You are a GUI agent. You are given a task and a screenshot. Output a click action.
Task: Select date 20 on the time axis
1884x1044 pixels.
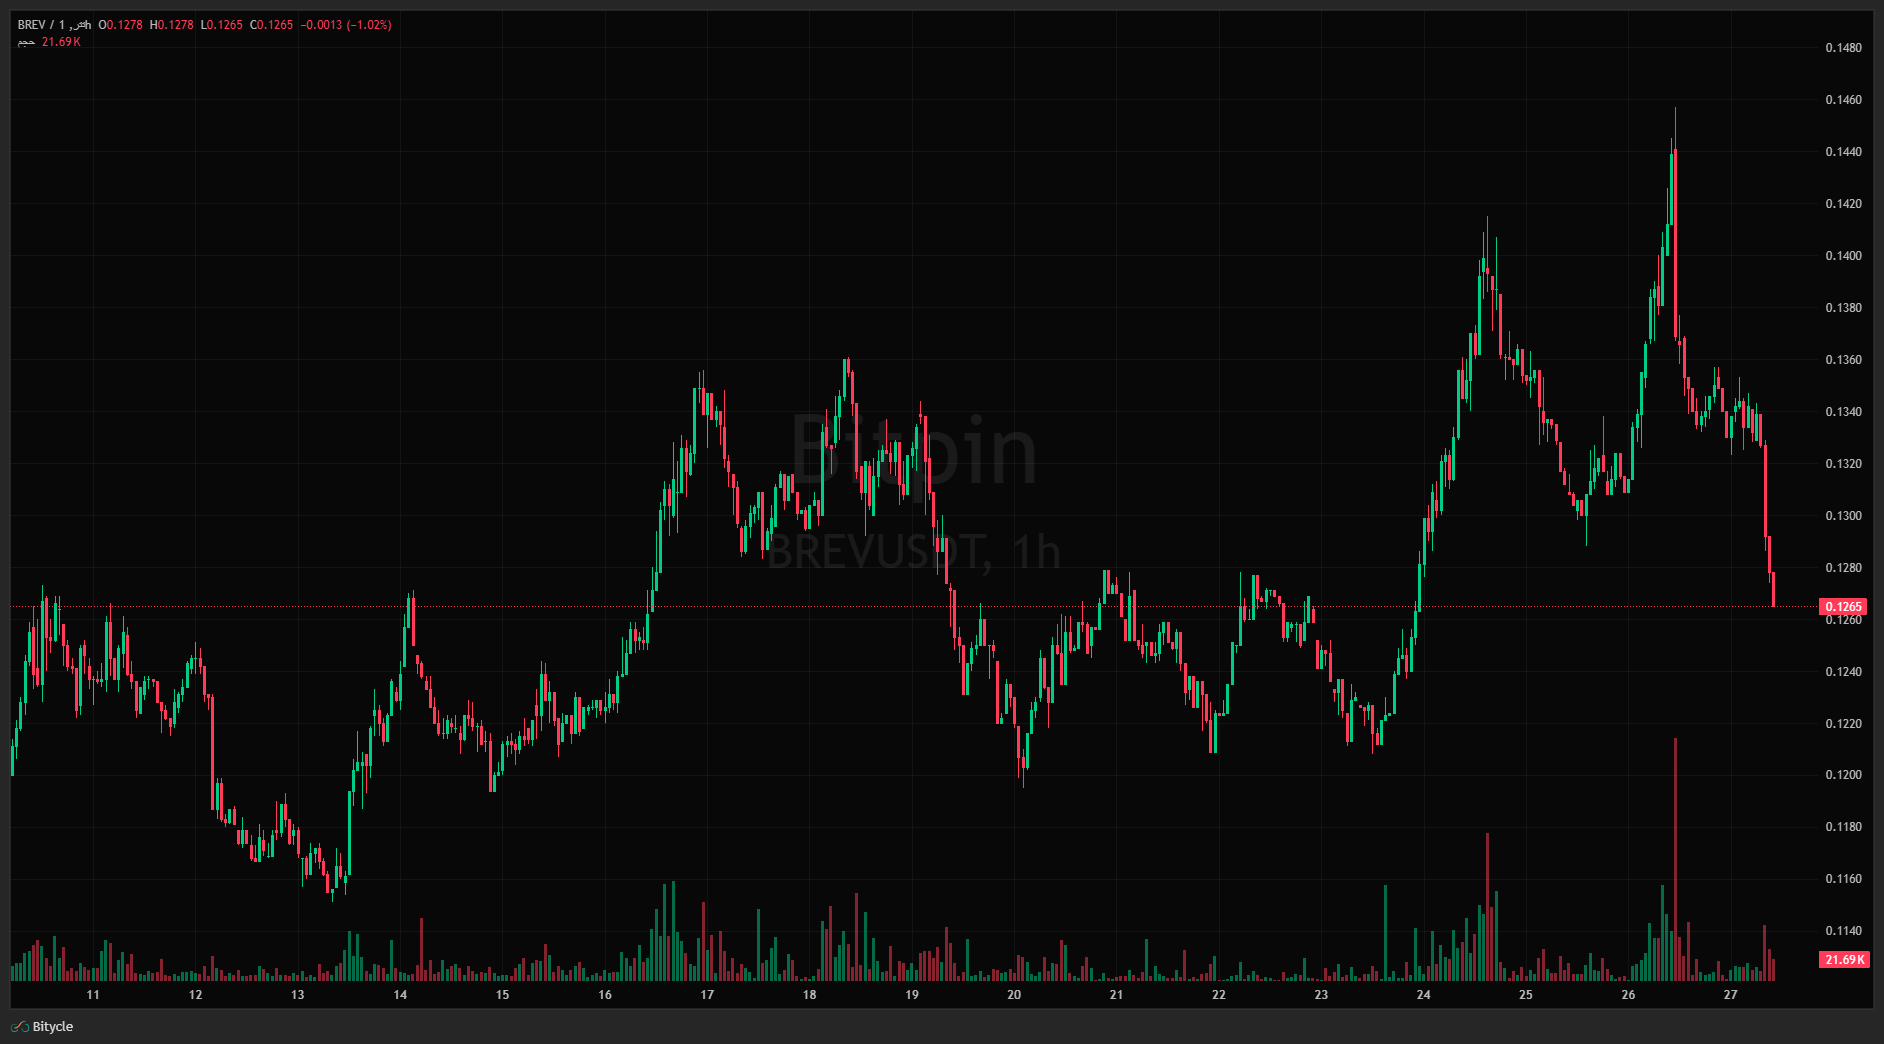click(1014, 995)
